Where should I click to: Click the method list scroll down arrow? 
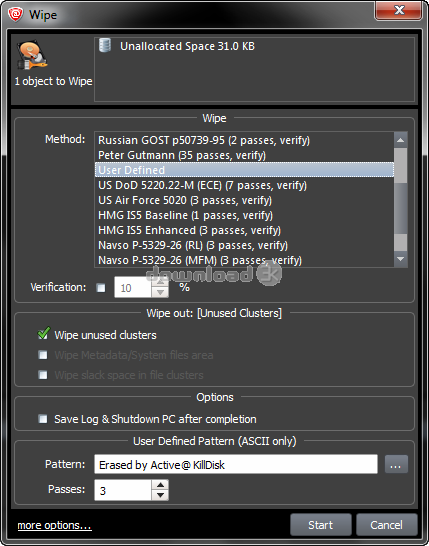(x=401, y=259)
